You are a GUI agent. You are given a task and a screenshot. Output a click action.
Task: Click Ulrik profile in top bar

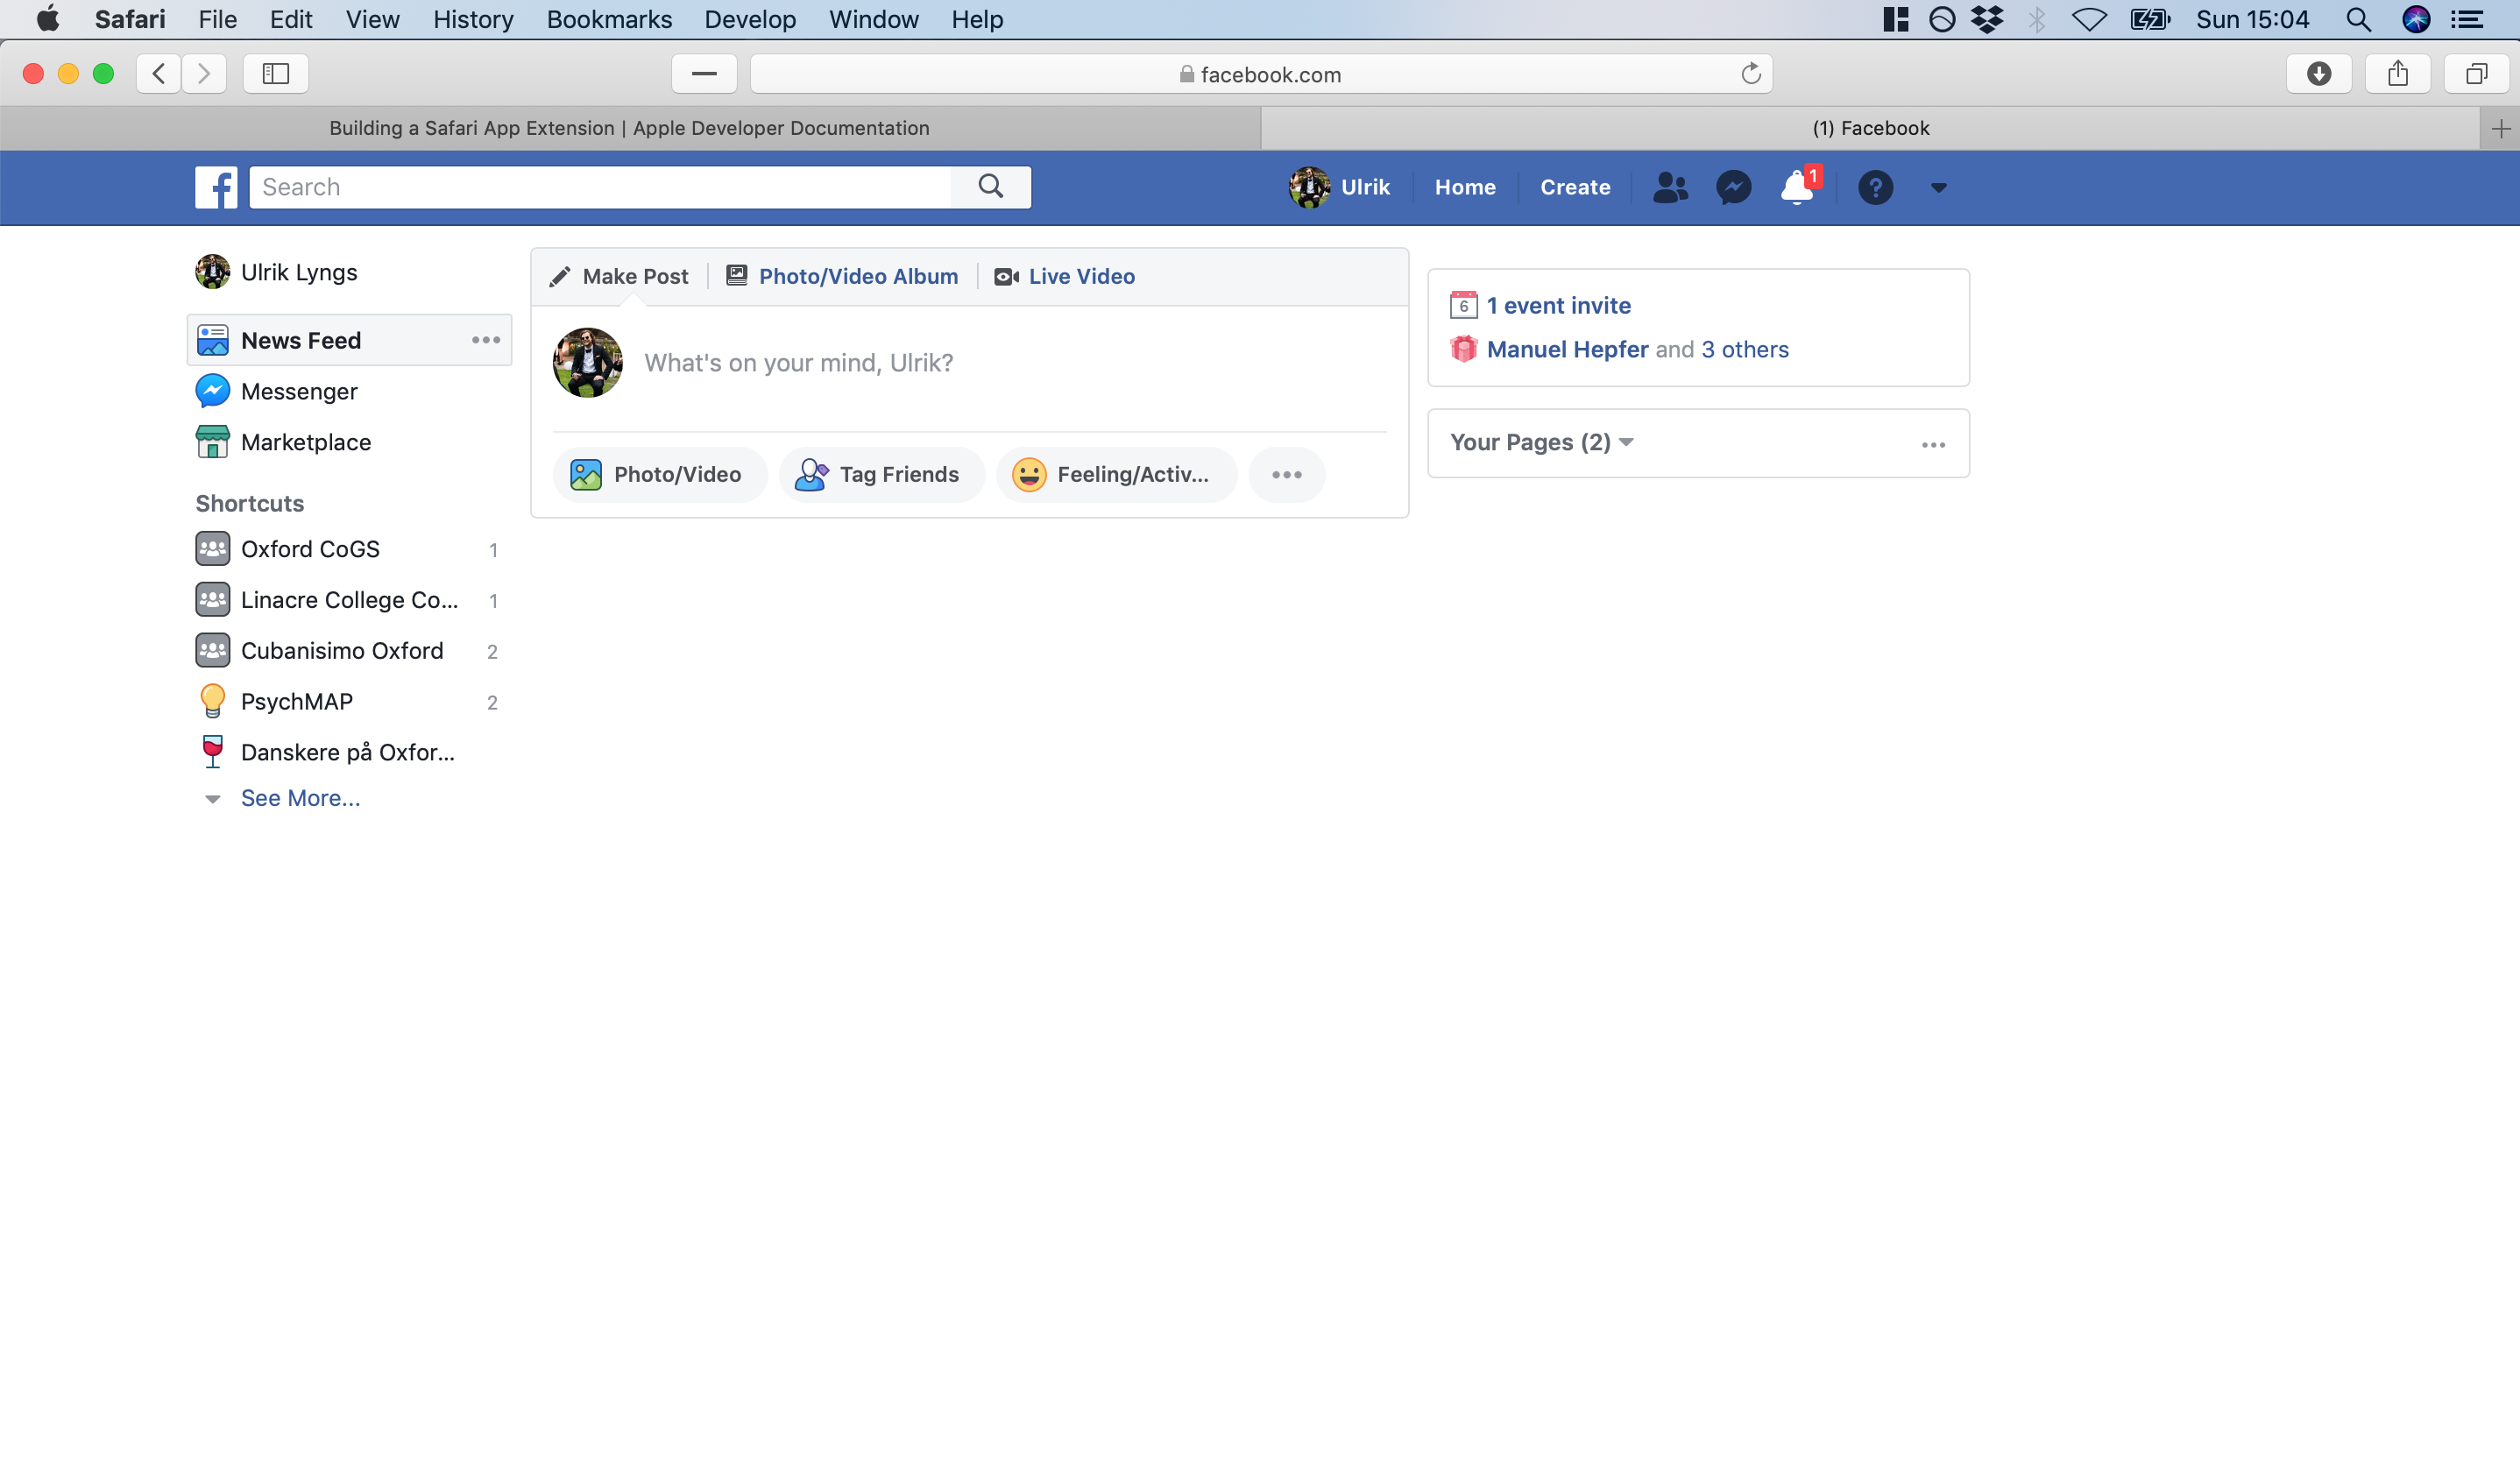[x=1340, y=187]
